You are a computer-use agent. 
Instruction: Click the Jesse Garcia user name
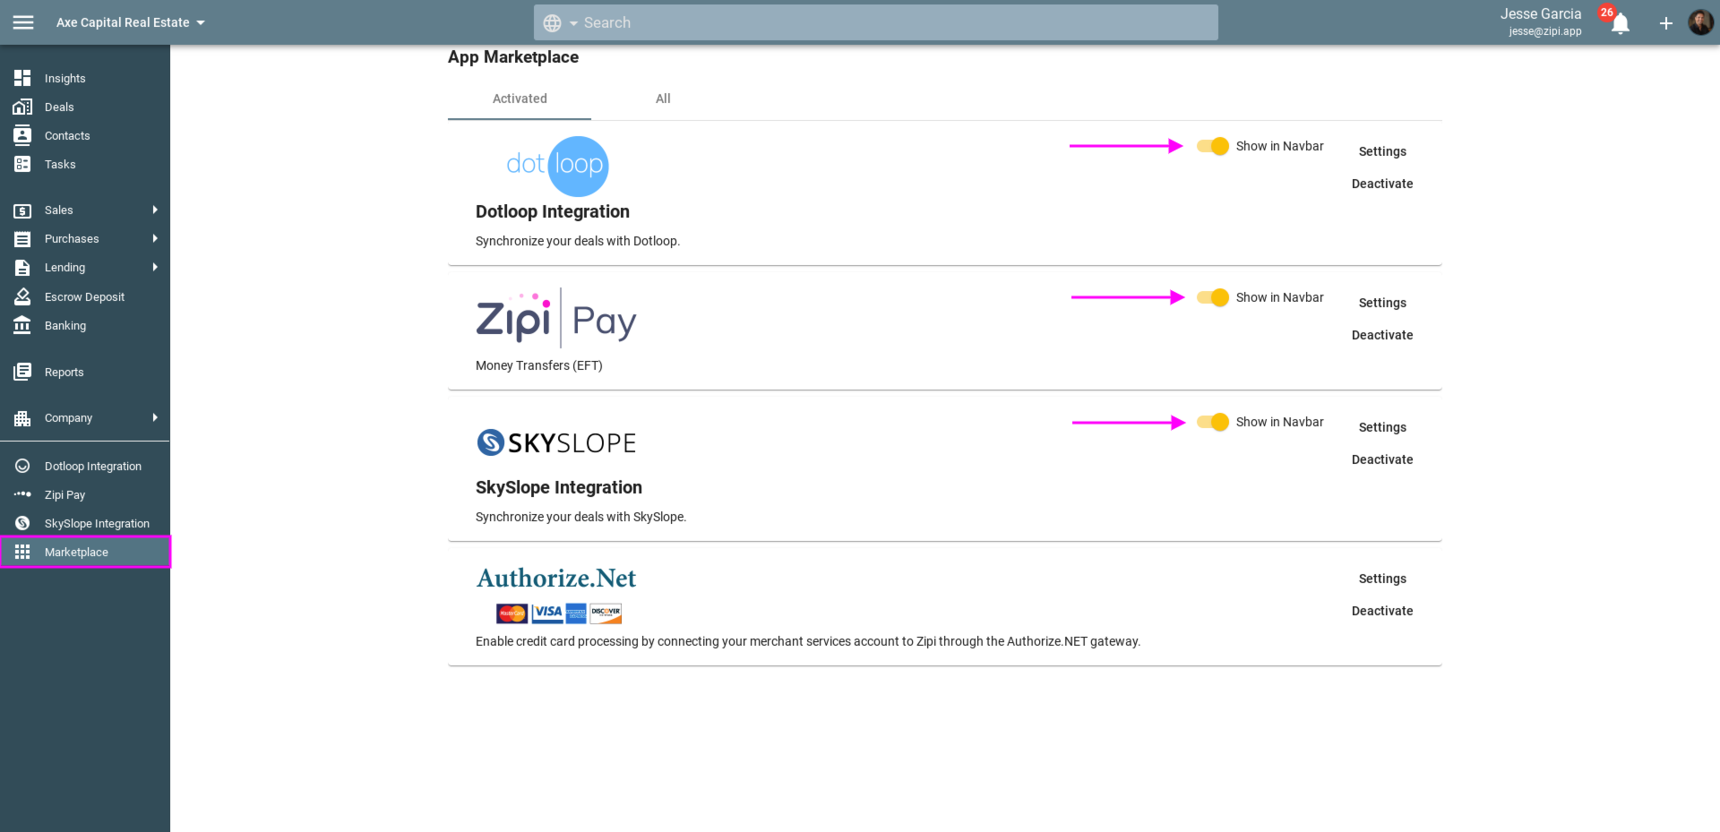[1540, 14]
